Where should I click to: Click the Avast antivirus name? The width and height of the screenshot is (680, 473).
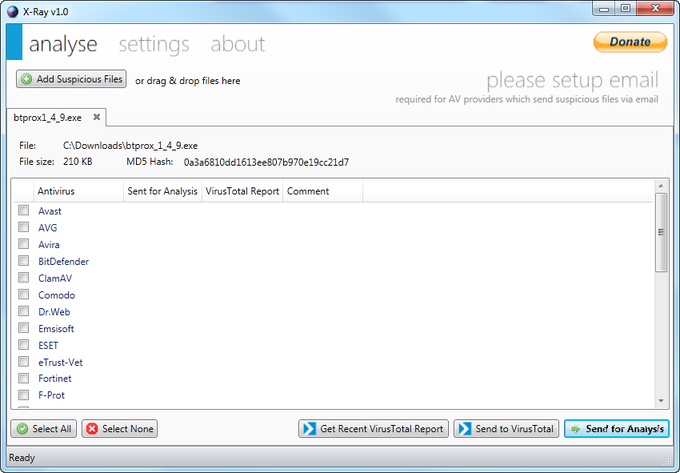(x=50, y=211)
